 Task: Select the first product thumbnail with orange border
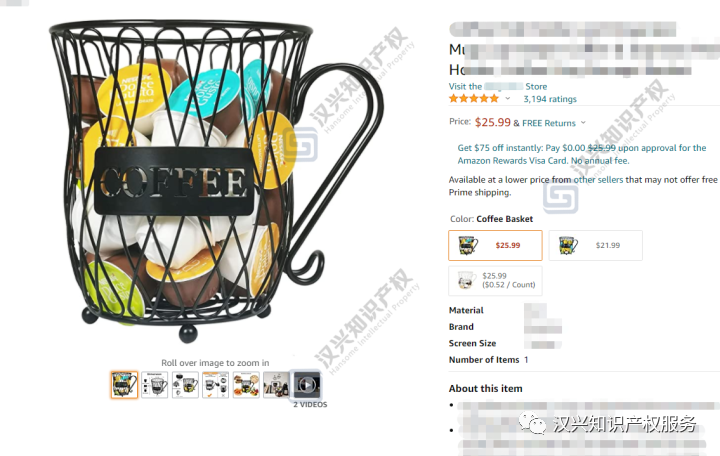[x=124, y=384]
